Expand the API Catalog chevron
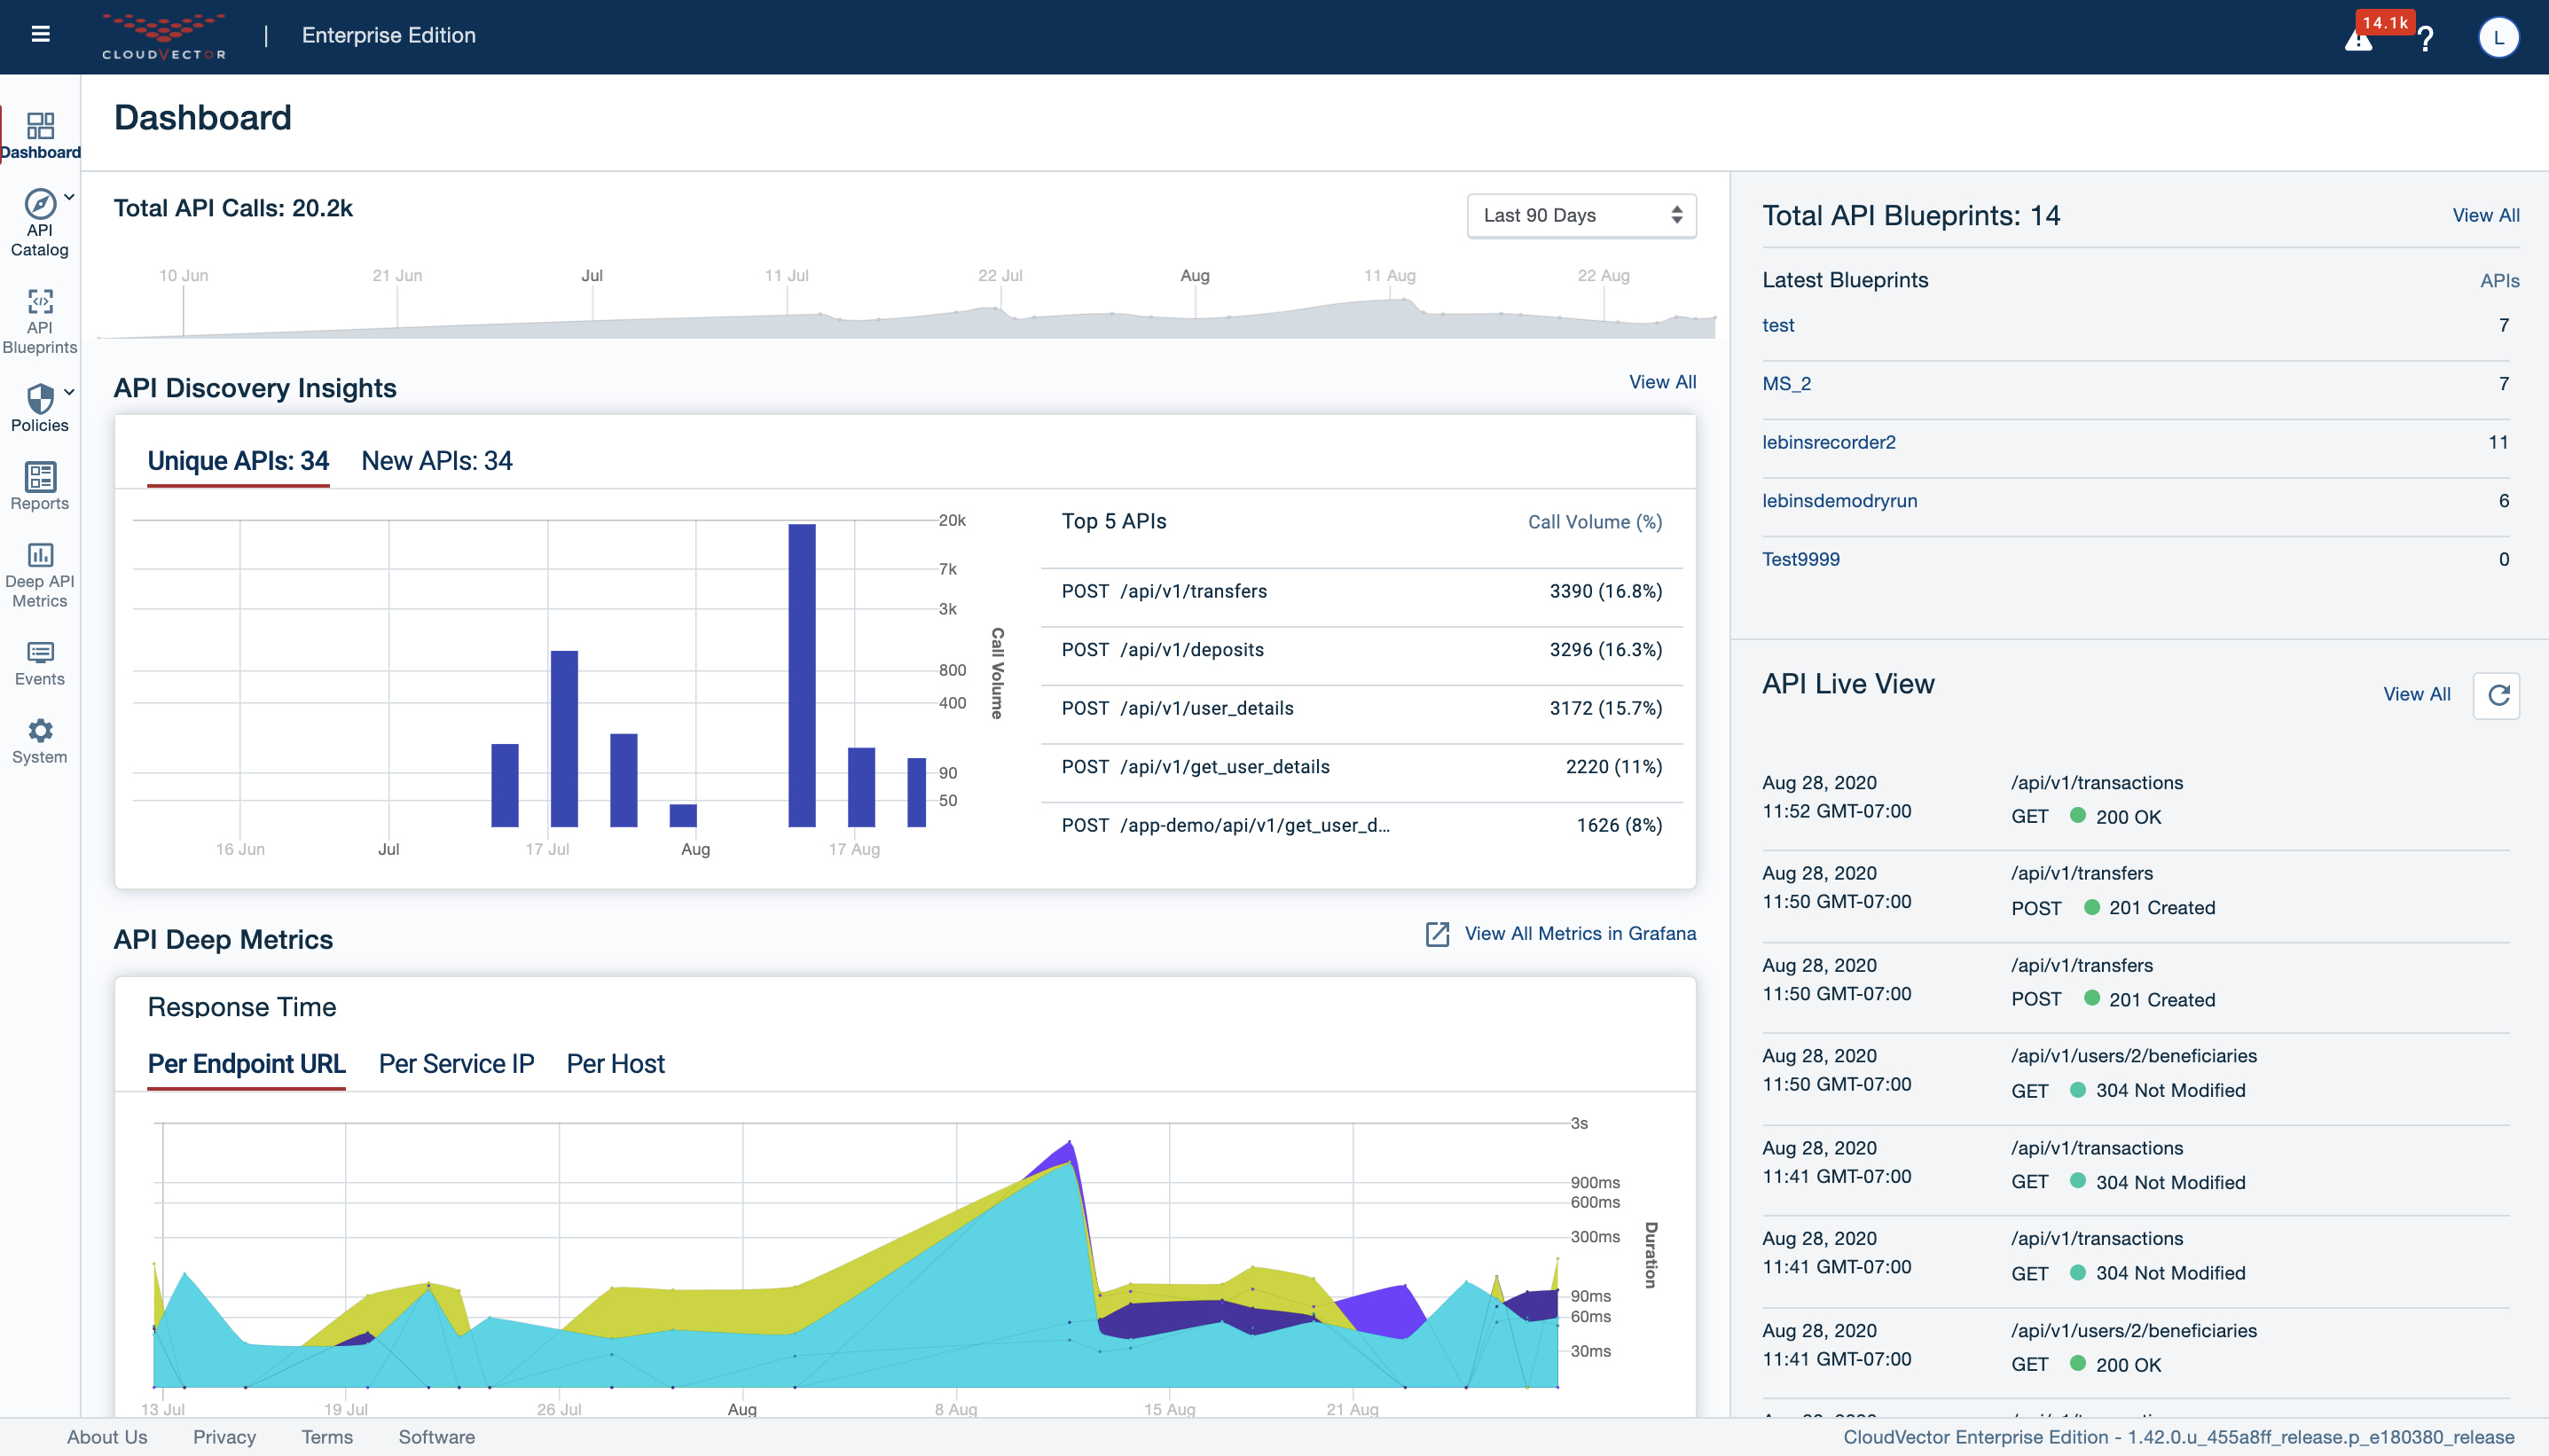Viewport: 2549px width, 1456px height. click(68, 196)
